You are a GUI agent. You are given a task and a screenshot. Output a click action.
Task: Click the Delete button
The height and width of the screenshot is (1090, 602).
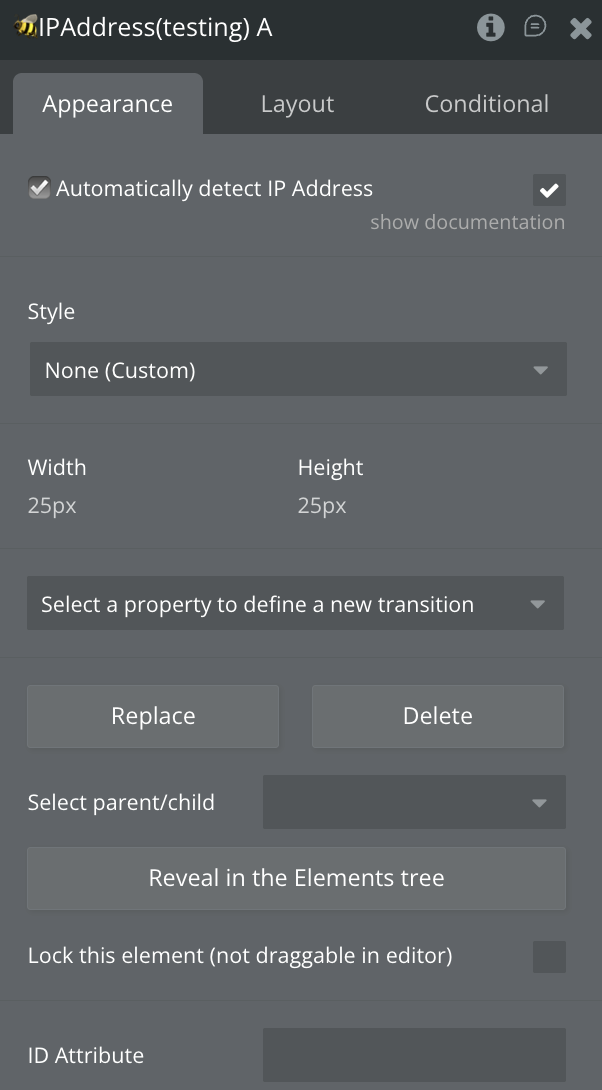click(437, 716)
